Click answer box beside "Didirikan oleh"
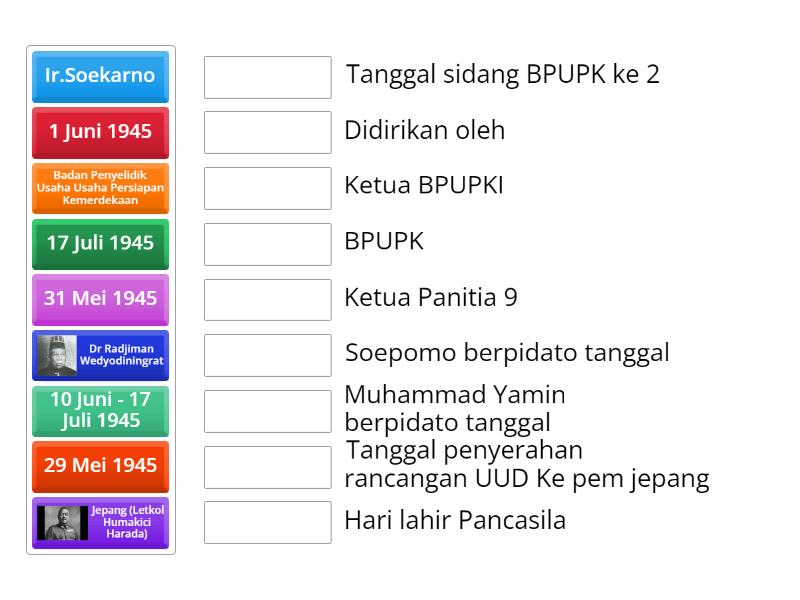Viewport: 800px width, 600px height. click(x=266, y=130)
